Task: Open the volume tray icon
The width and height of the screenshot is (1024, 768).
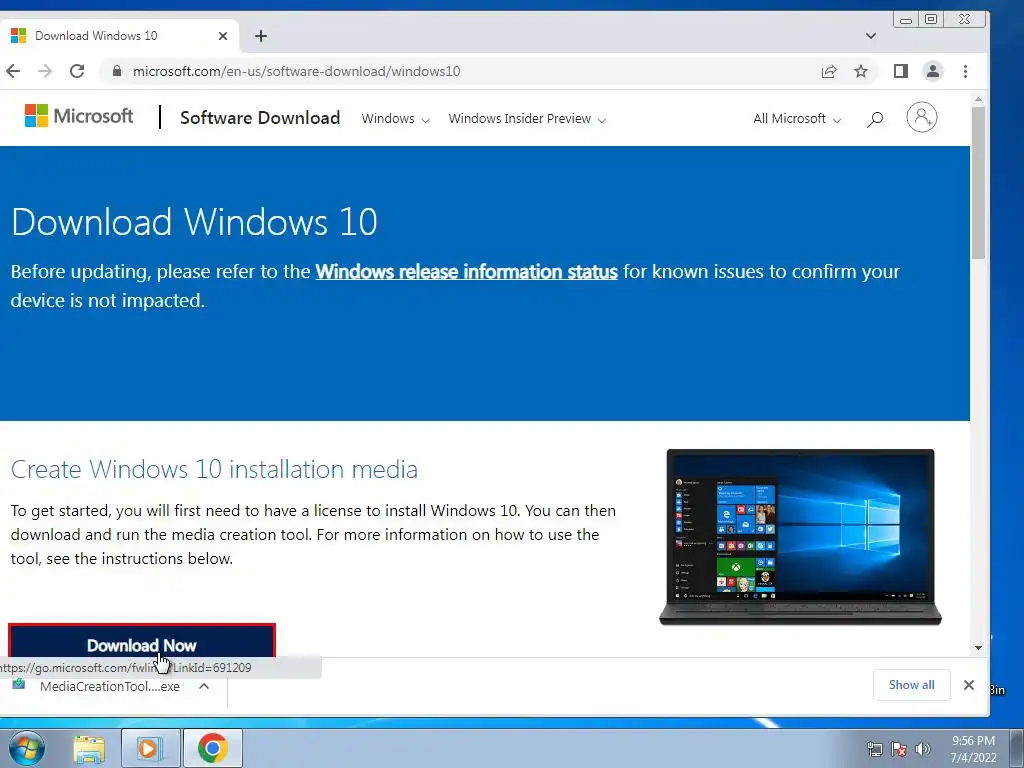Action: point(923,749)
